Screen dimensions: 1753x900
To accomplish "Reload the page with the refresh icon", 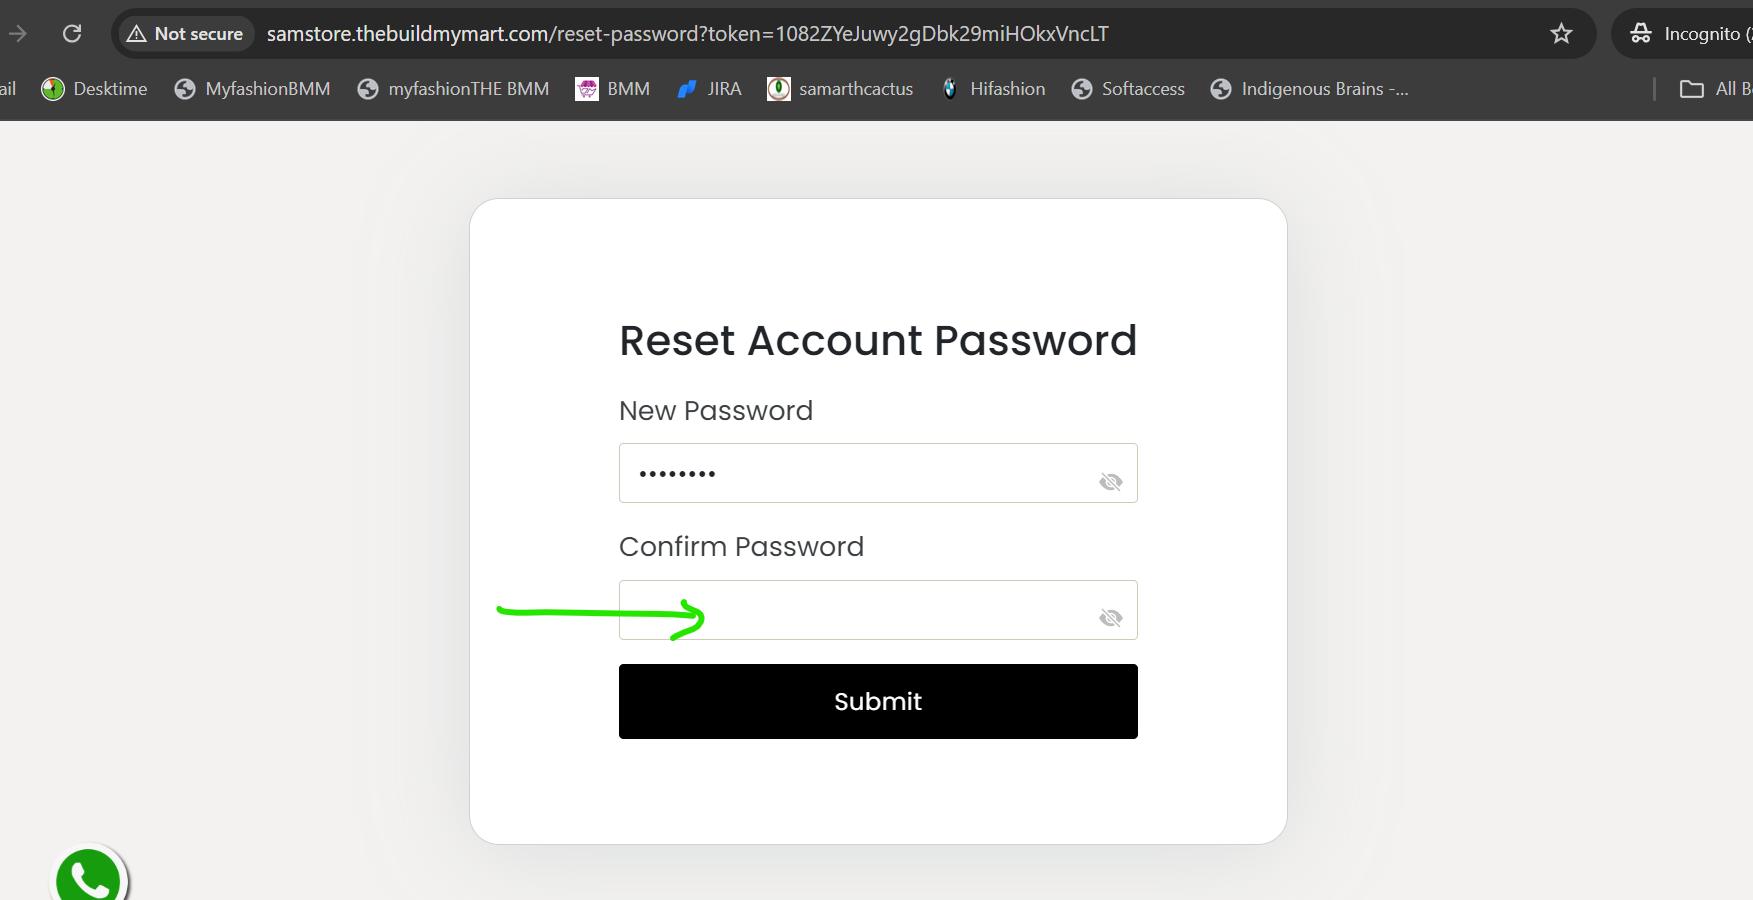I will pyautogui.click(x=72, y=33).
